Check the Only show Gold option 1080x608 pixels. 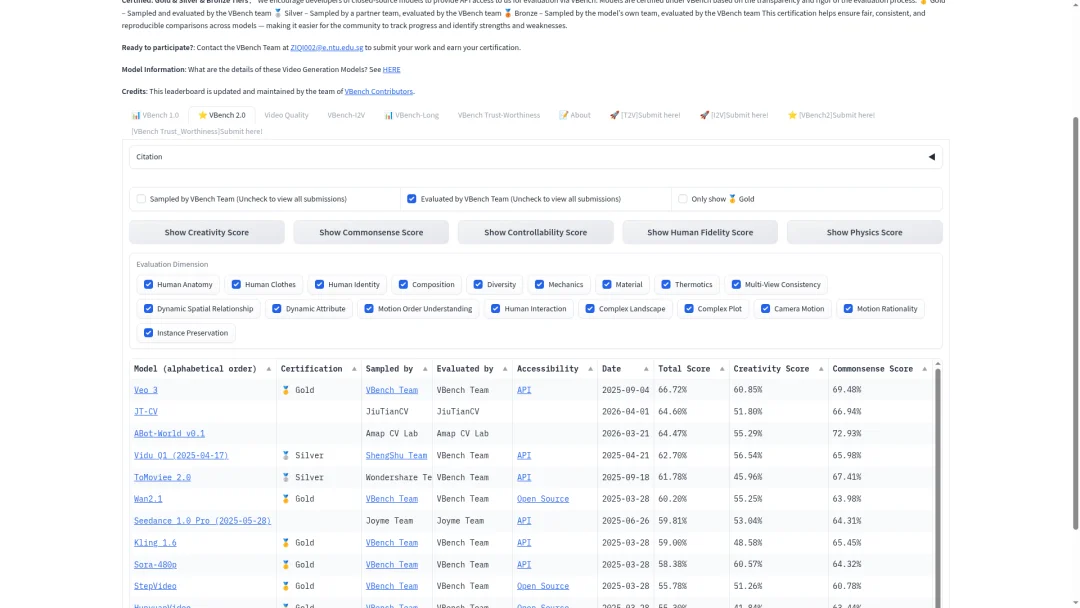[x=683, y=199]
